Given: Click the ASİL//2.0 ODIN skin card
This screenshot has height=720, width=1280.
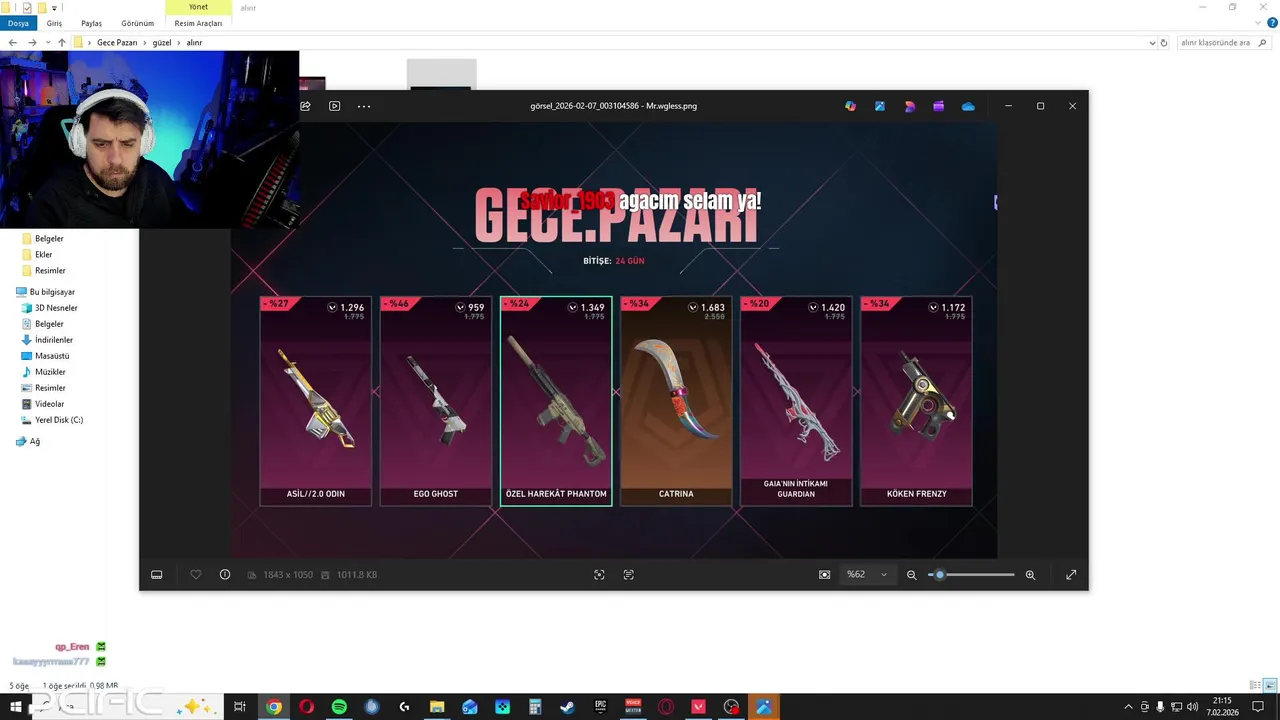Looking at the screenshot, I should (316, 401).
